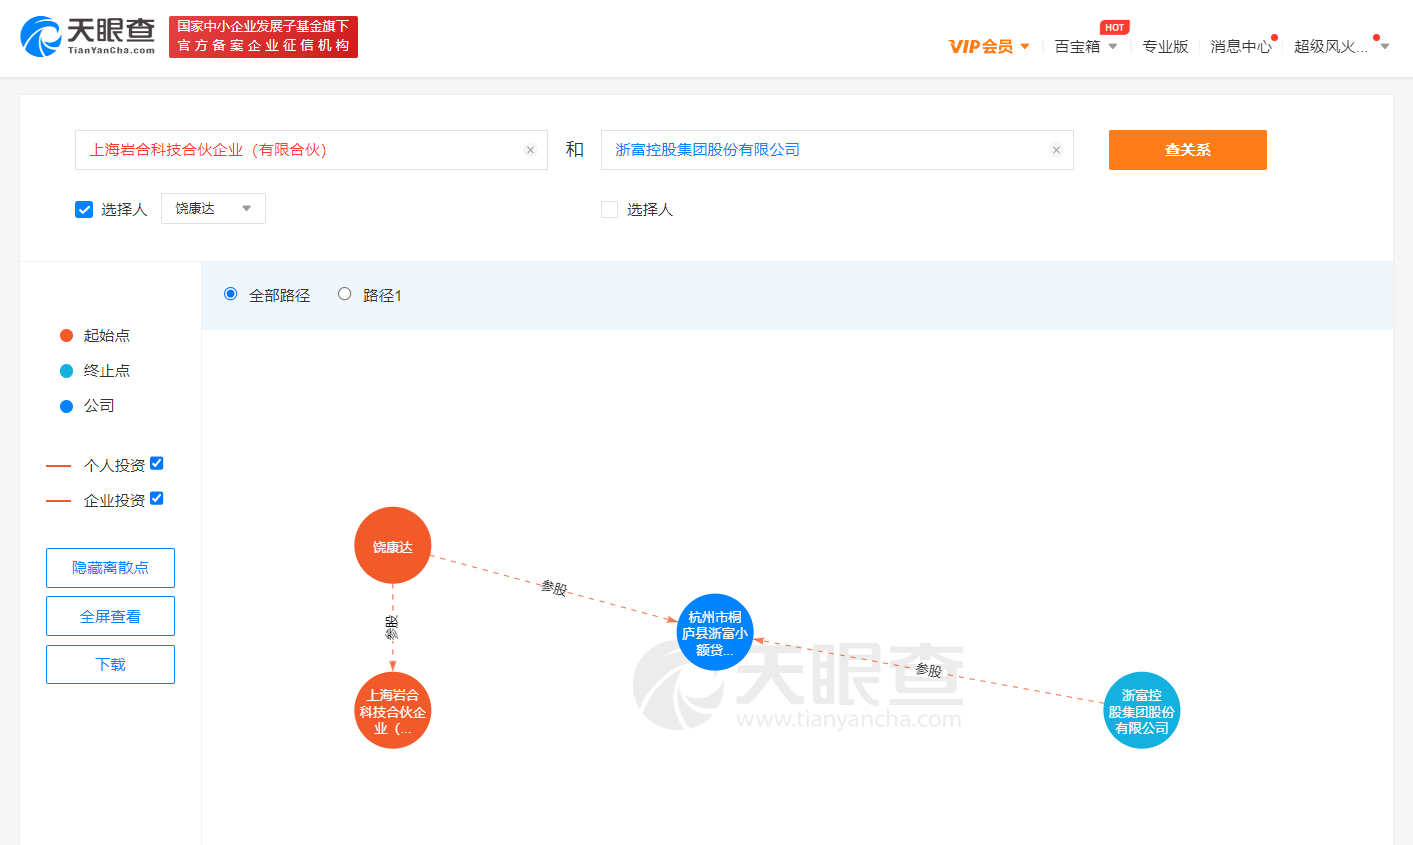Click the 饶康达 orange start node
Screen dimensions: 1413x845
coord(393,546)
